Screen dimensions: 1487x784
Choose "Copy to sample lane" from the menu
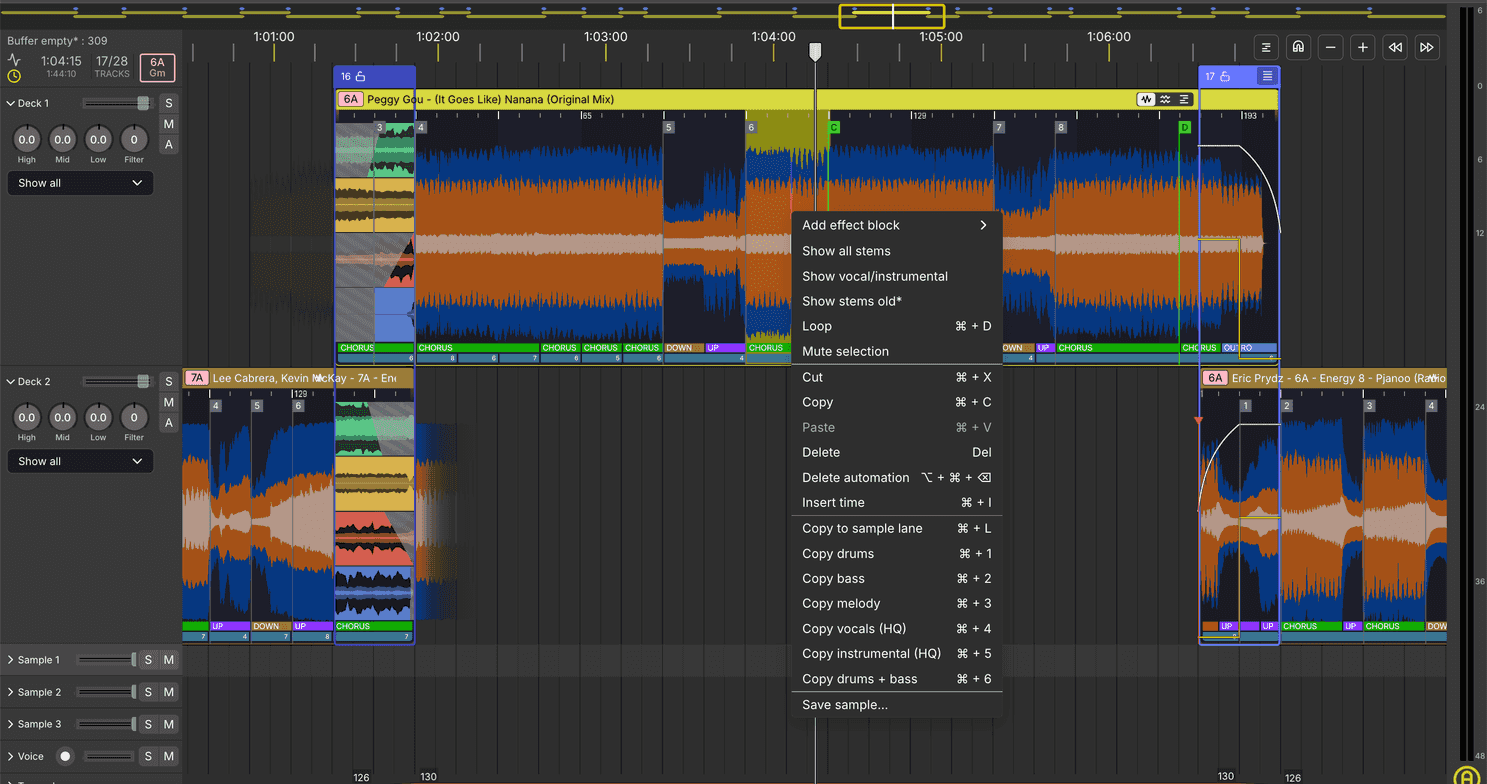[862, 528]
